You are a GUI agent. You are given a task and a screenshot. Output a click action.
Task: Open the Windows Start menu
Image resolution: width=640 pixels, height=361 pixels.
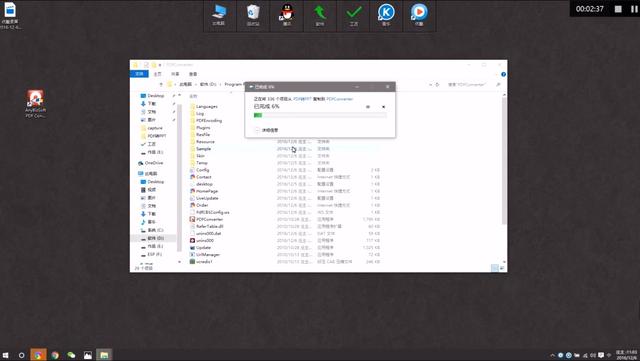click(6, 355)
